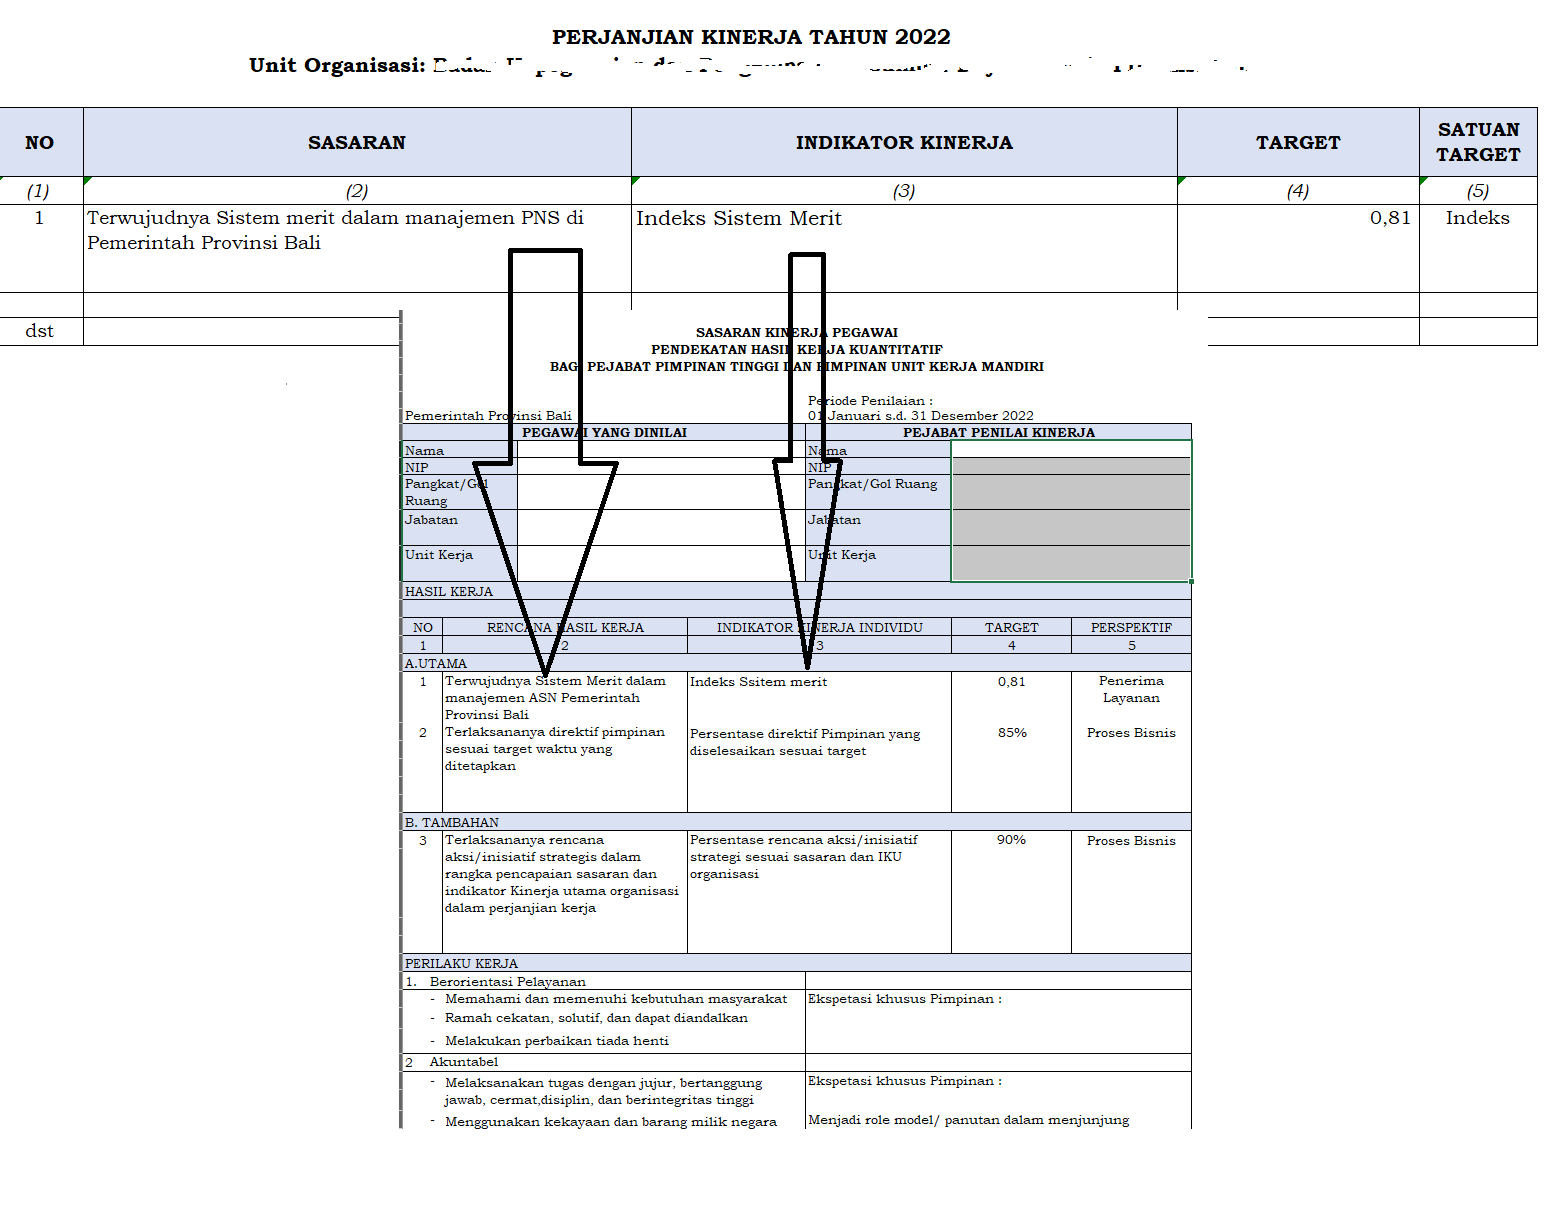Select the 85% target value
This screenshot has height=1222, width=1557.
tap(1012, 732)
